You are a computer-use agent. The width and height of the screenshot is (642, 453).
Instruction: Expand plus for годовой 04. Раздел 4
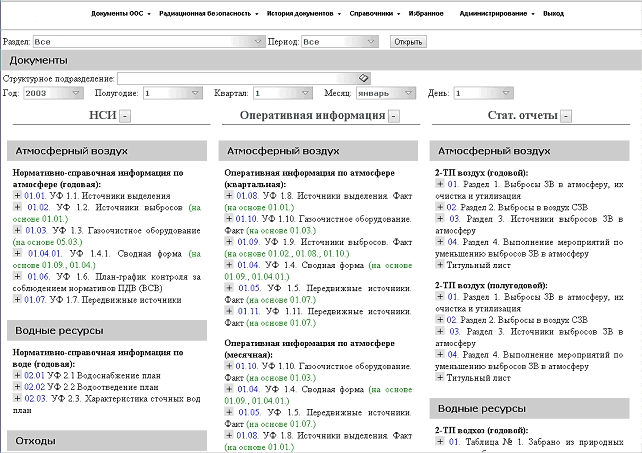tap(440, 242)
